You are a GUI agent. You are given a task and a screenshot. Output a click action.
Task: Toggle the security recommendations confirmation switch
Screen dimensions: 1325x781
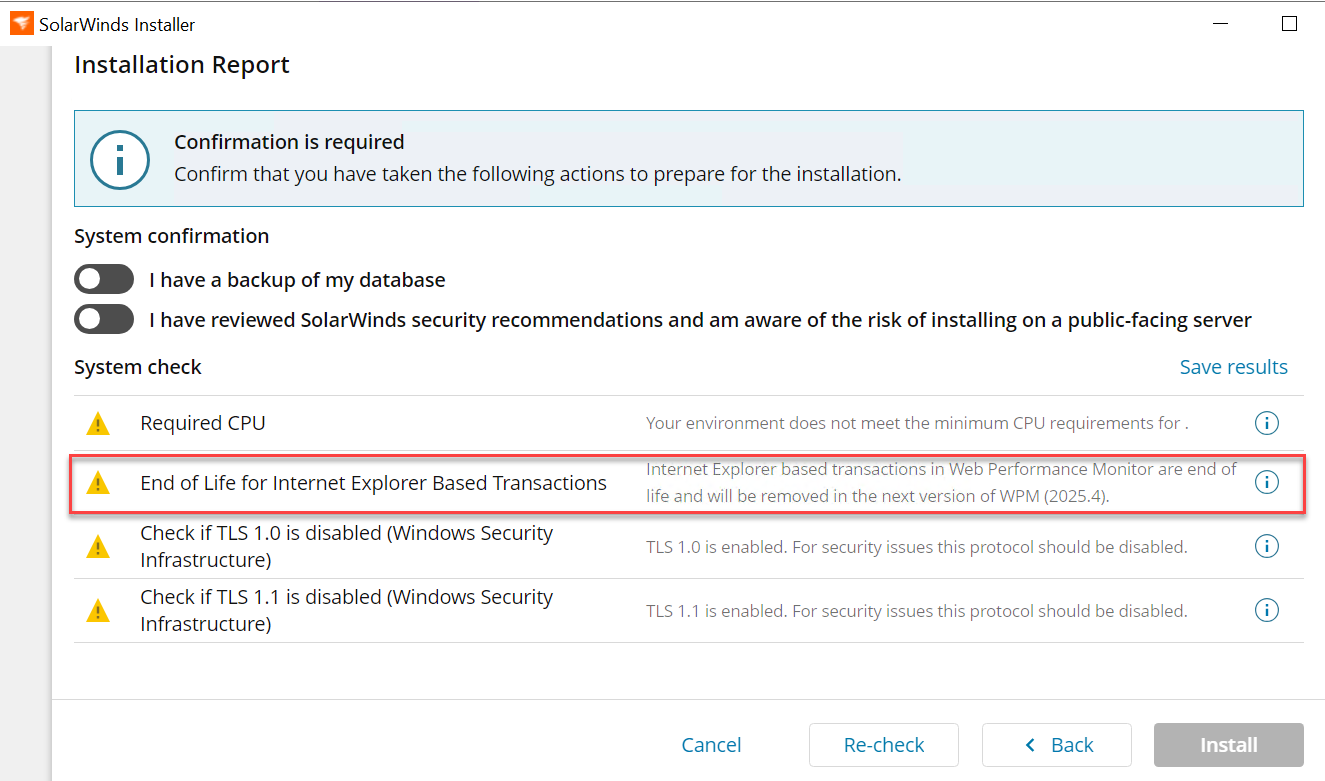(x=104, y=319)
